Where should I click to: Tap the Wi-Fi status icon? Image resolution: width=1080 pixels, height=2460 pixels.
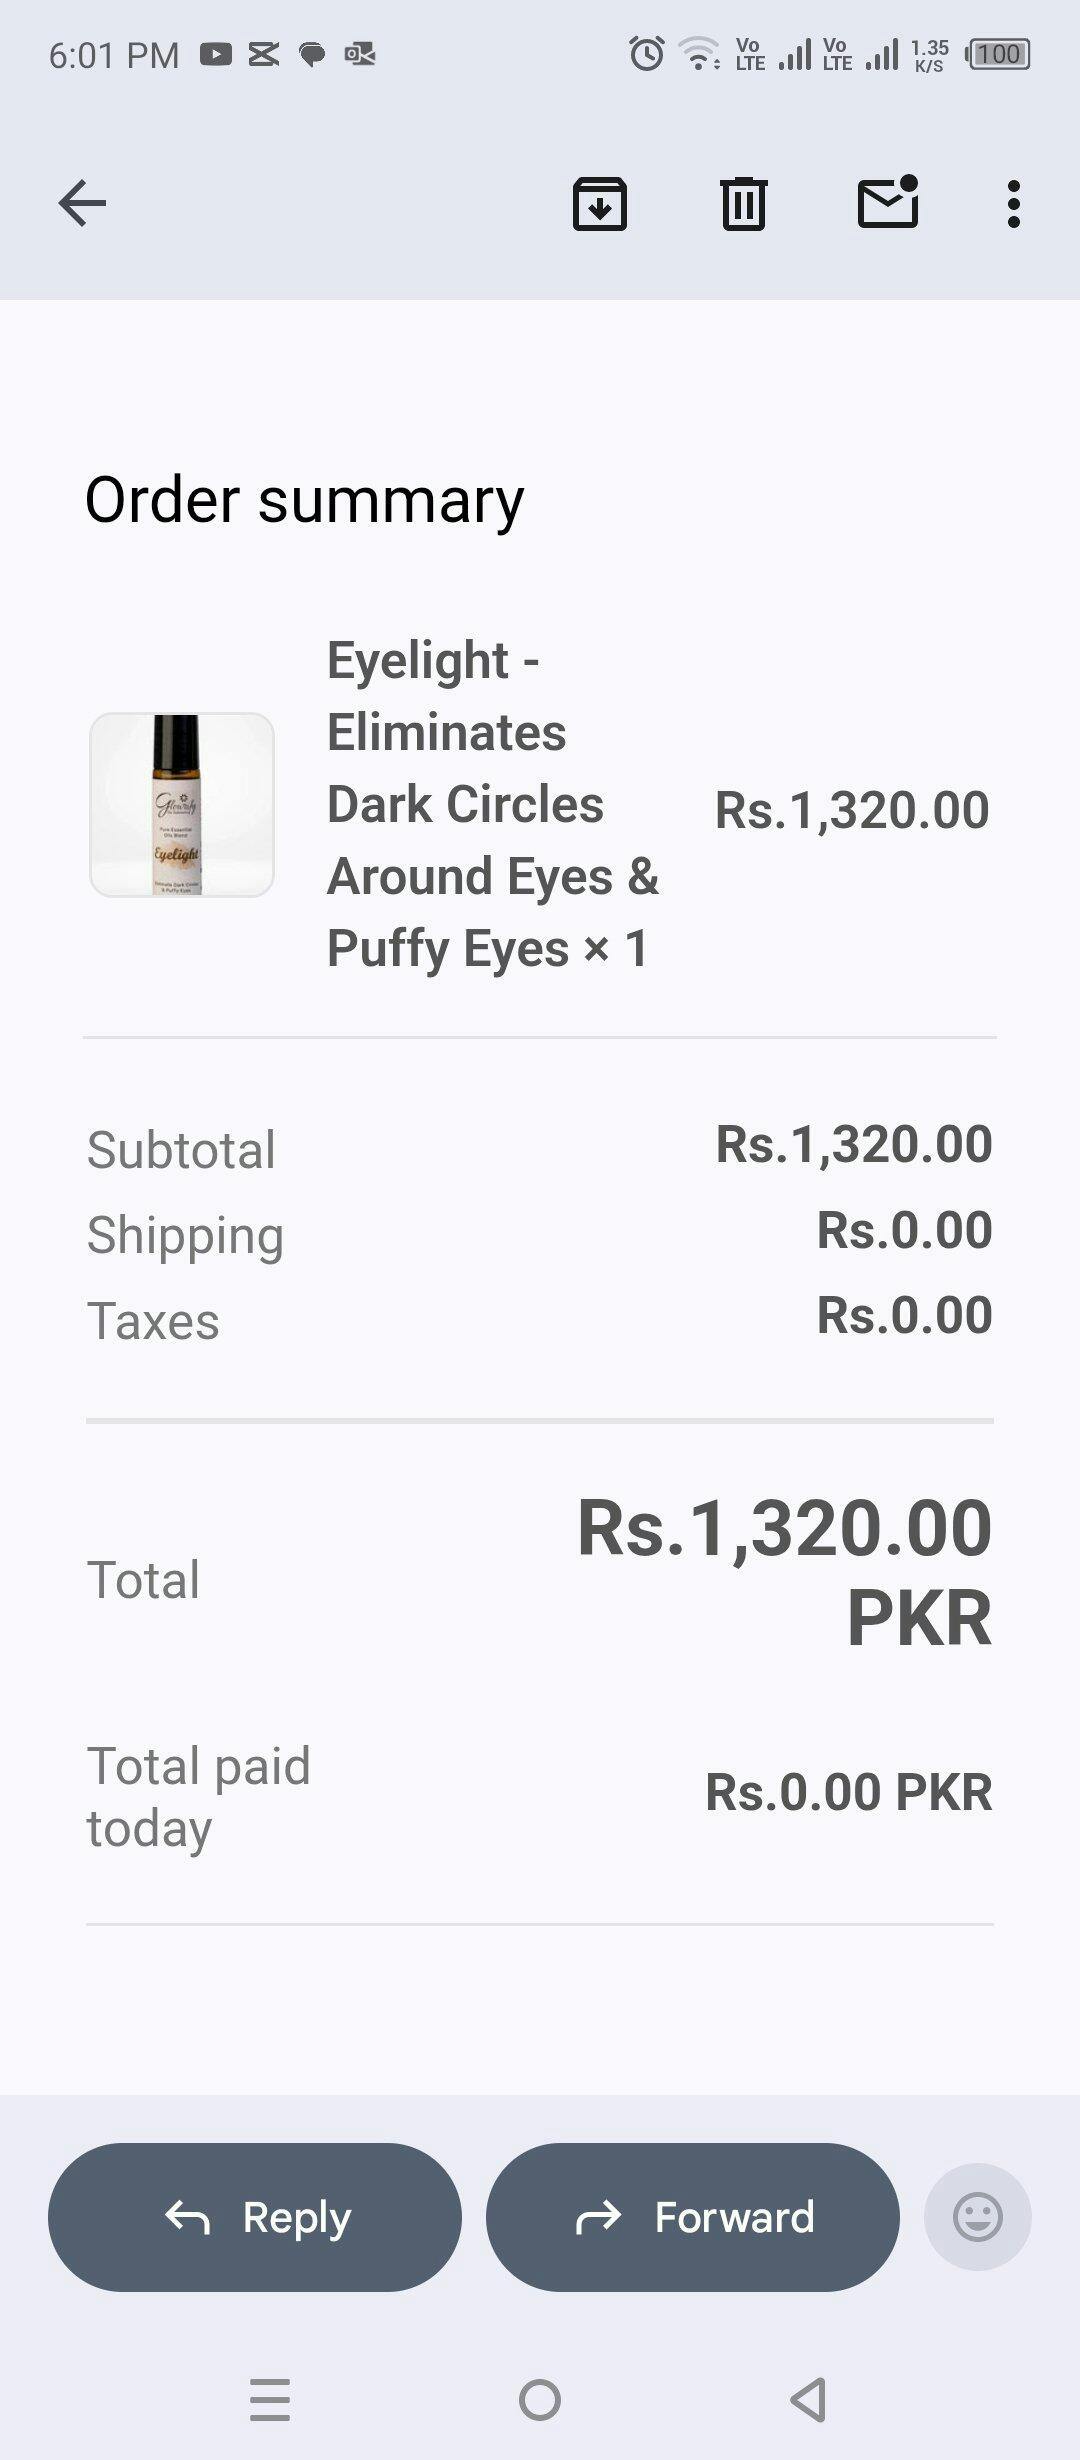pyautogui.click(x=699, y=53)
